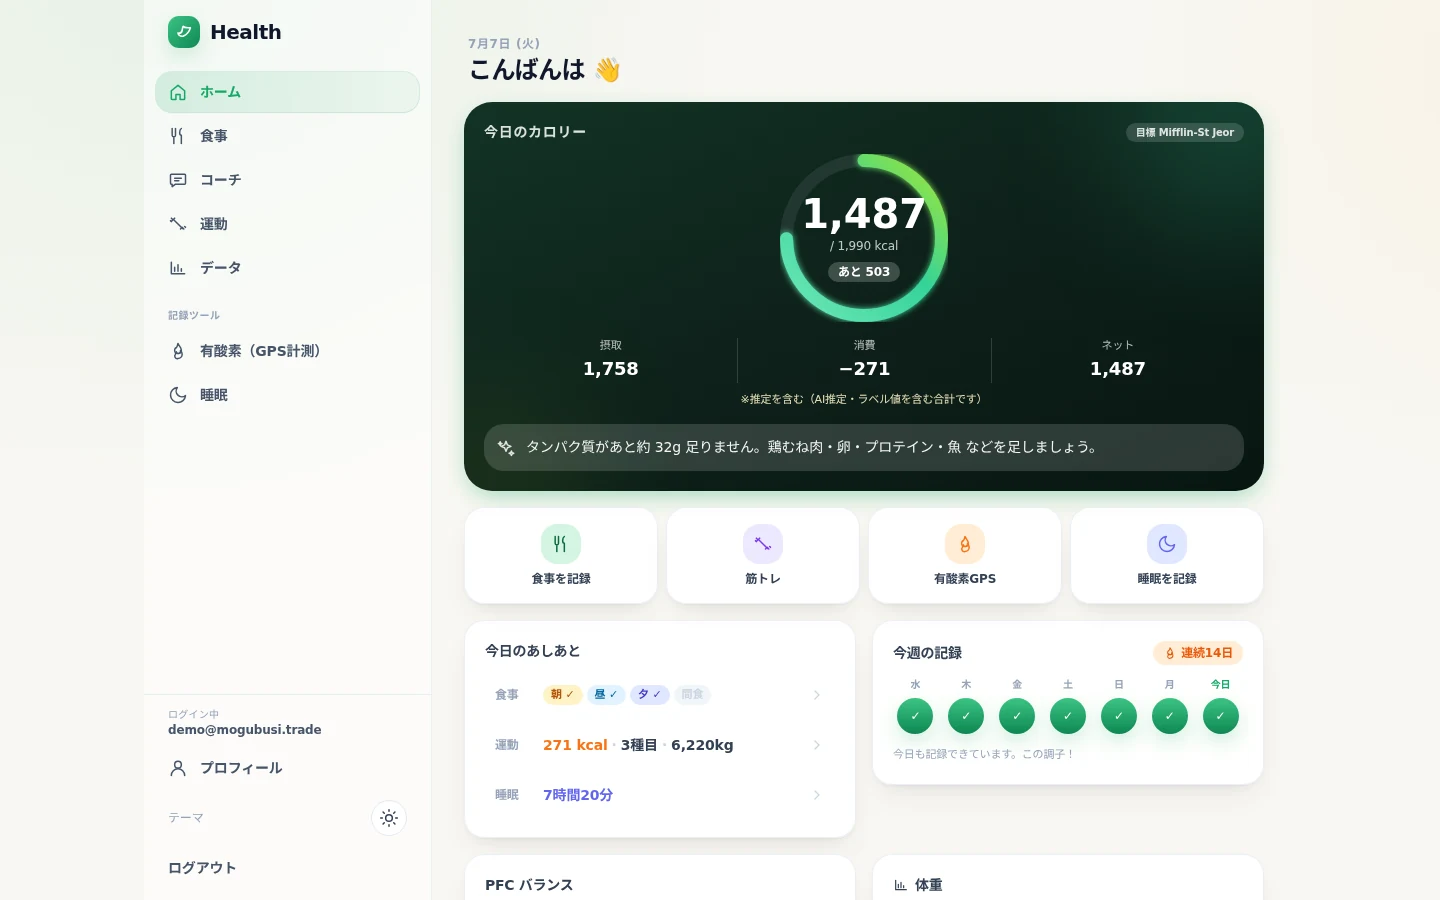Image resolution: width=1440 pixels, height=900 pixels.
Task: Click the blue 睡眠を記録 moon icon
Action: tap(1167, 544)
